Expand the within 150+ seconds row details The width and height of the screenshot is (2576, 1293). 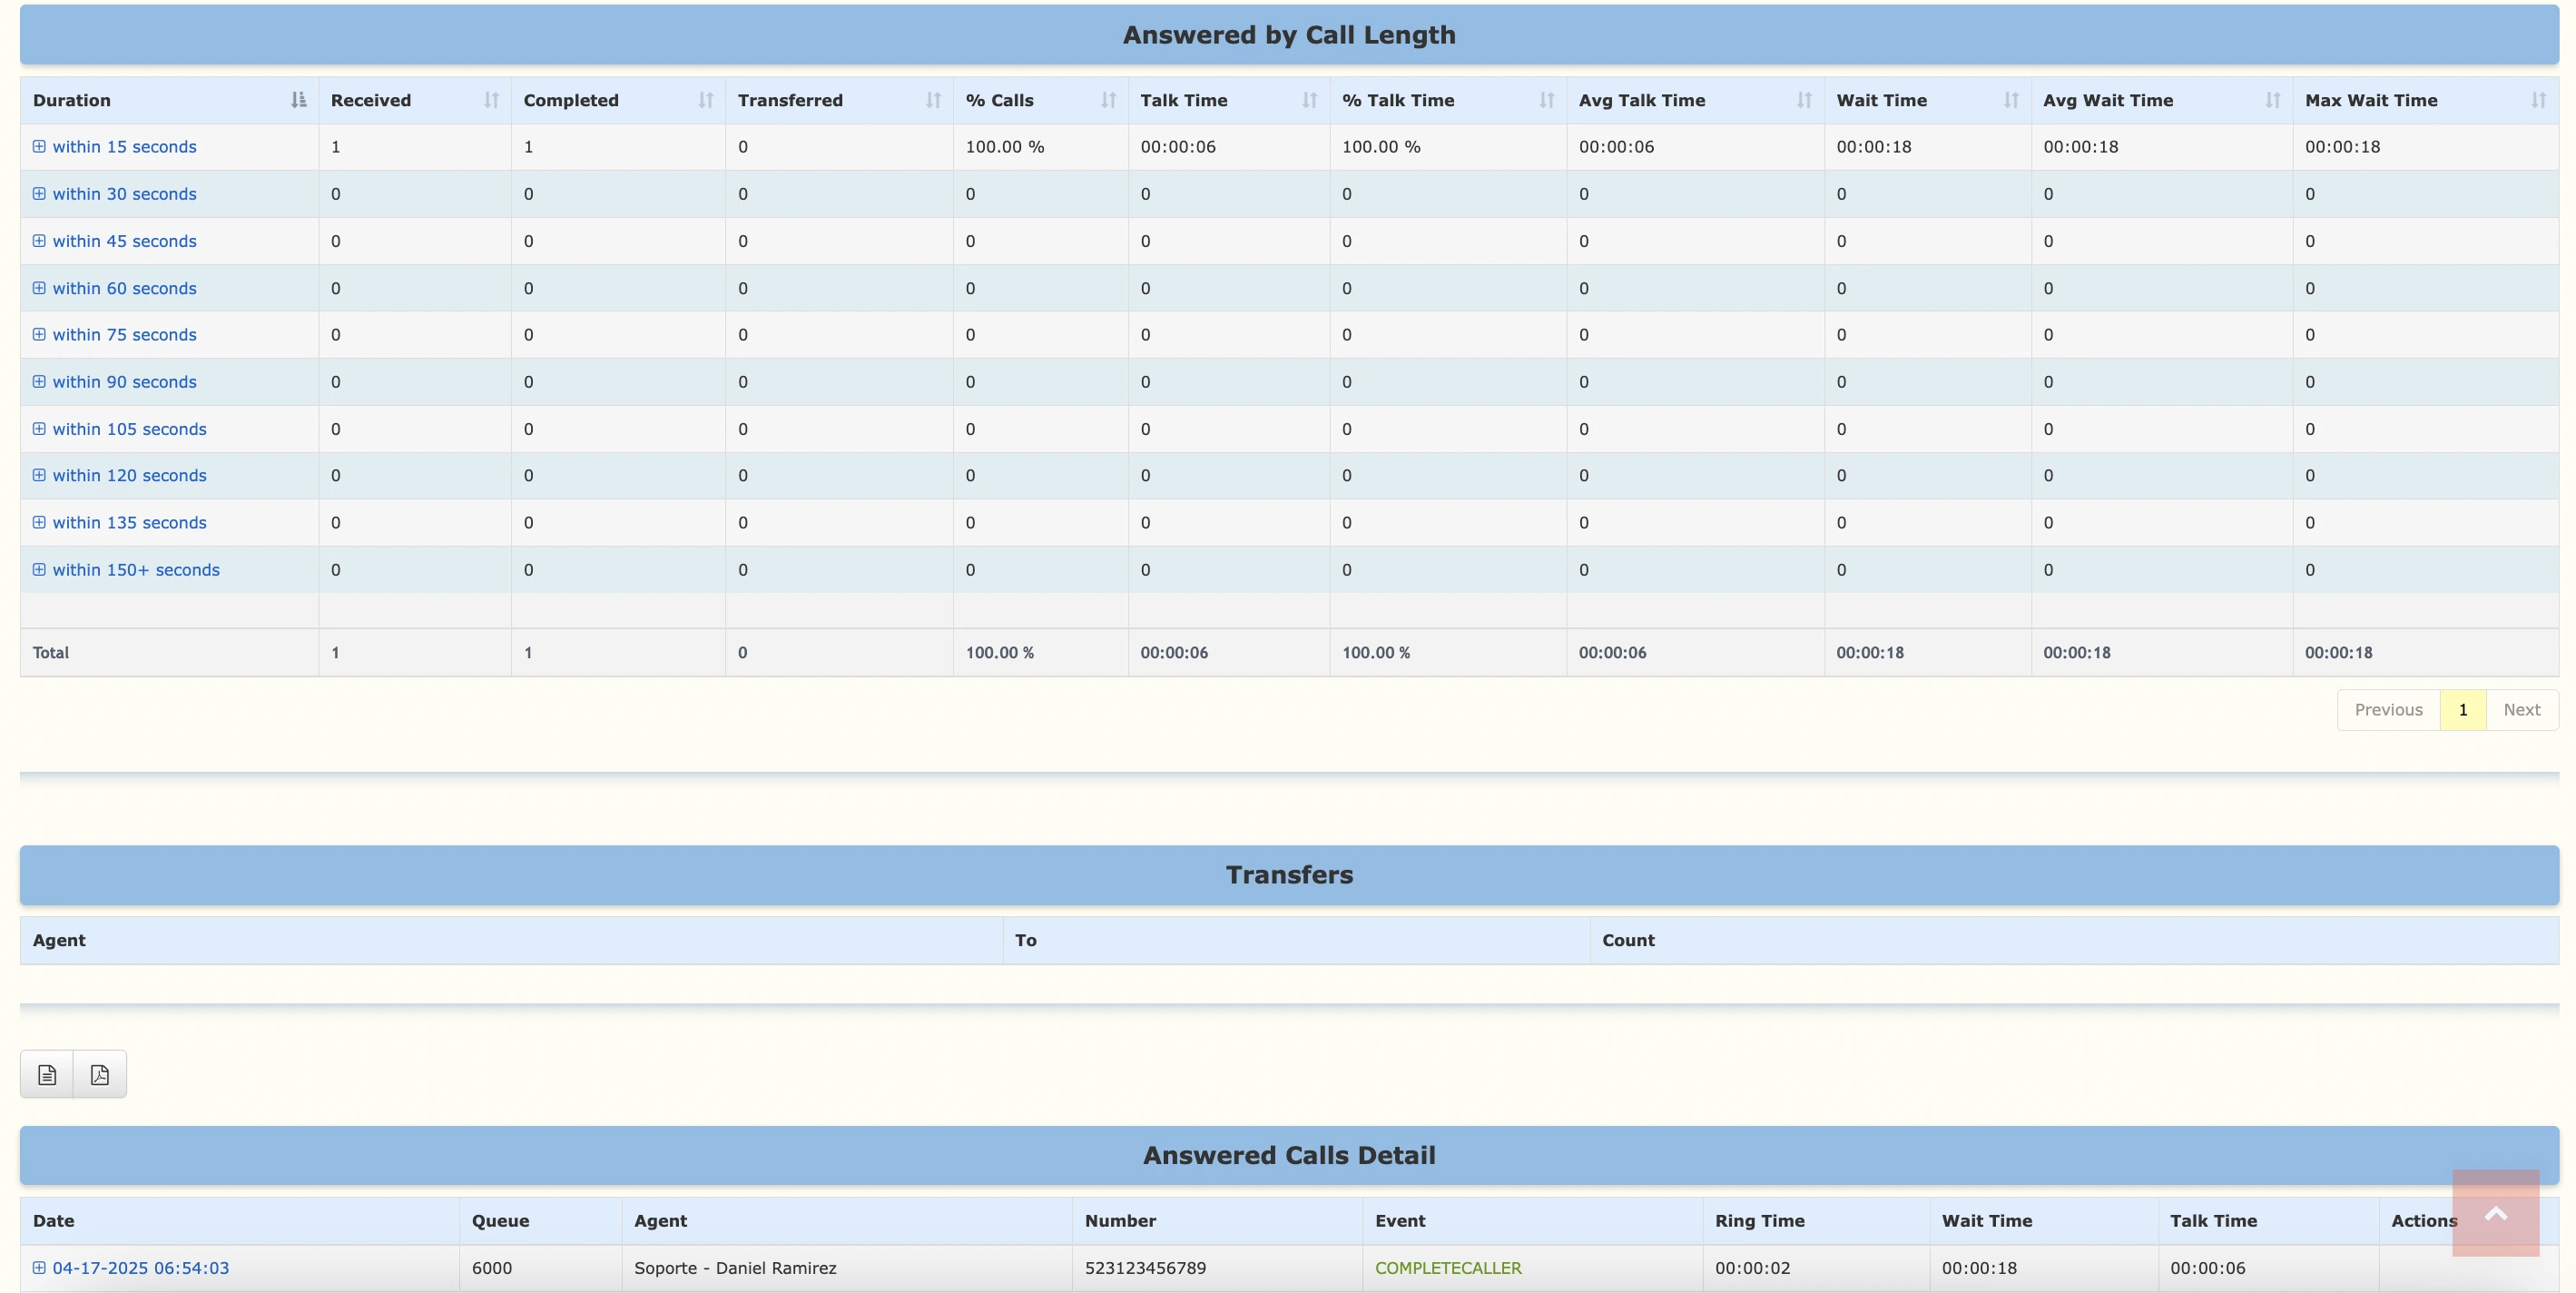pos(39,570)
